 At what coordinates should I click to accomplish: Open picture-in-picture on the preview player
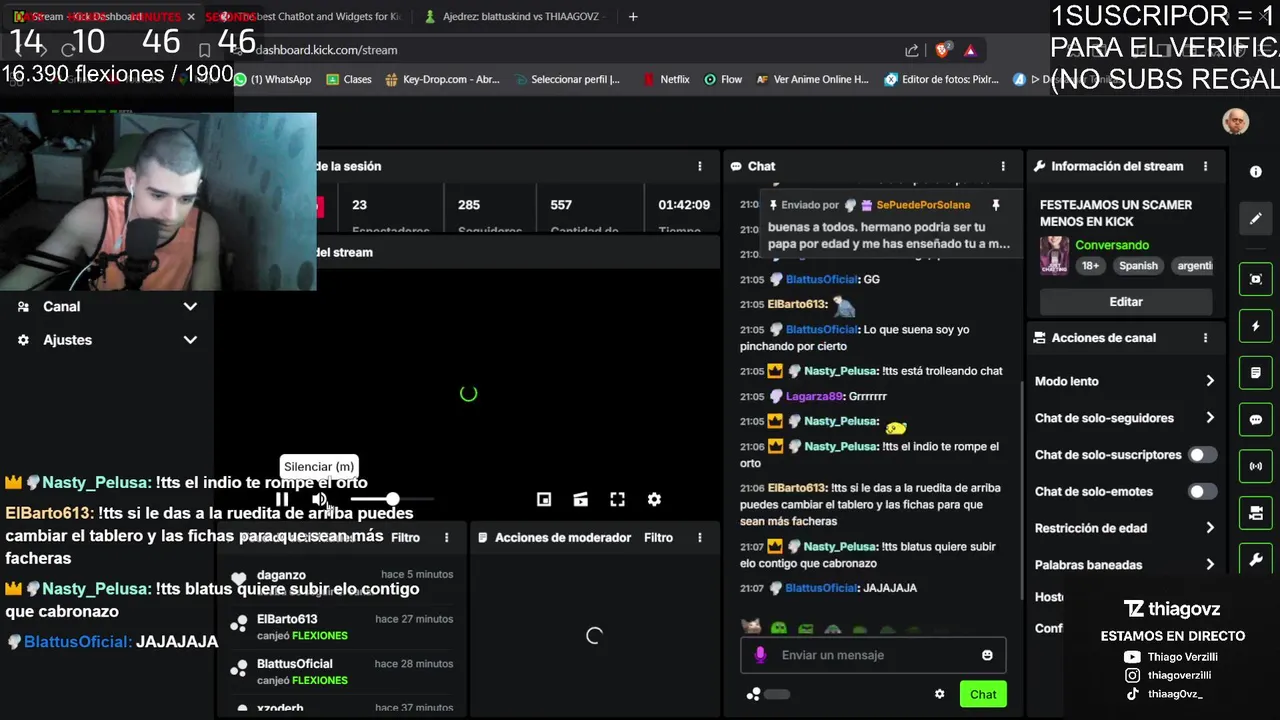pyautogui.click(x=544, y=499)
